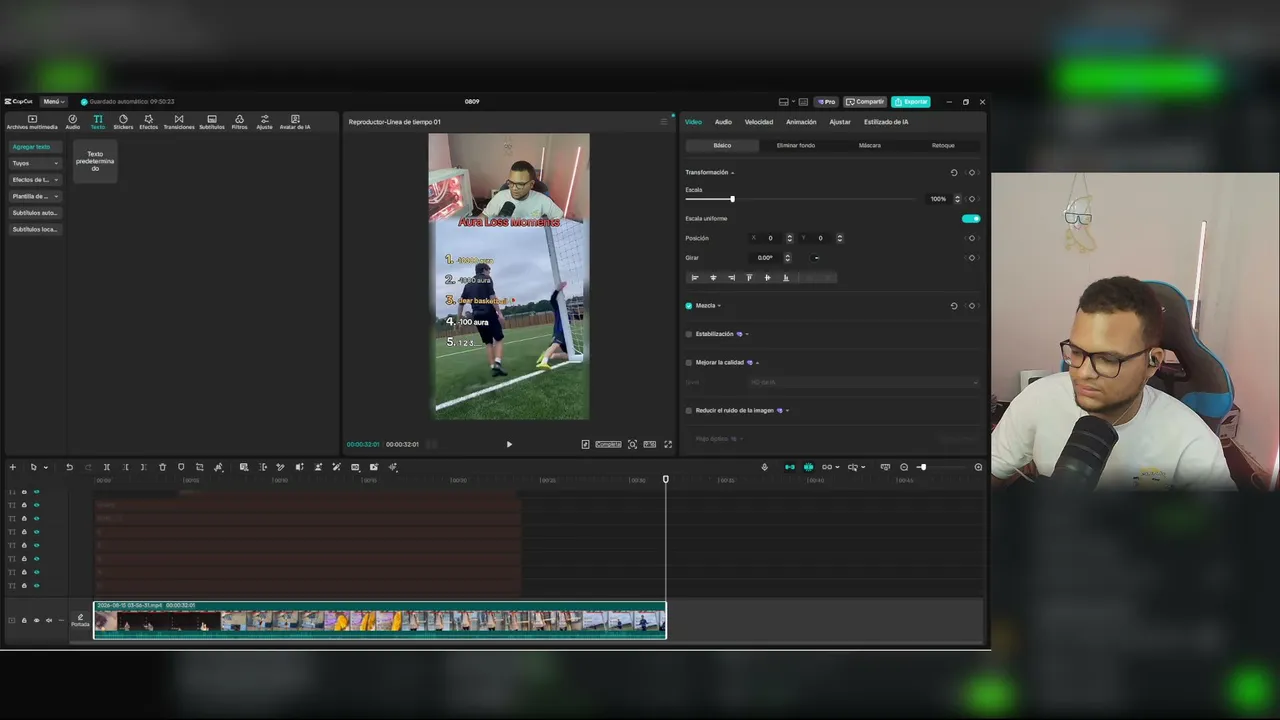The image size is (1280, 720).
Task: Reset the Mezcla settings
Action: tap(954, 306)
